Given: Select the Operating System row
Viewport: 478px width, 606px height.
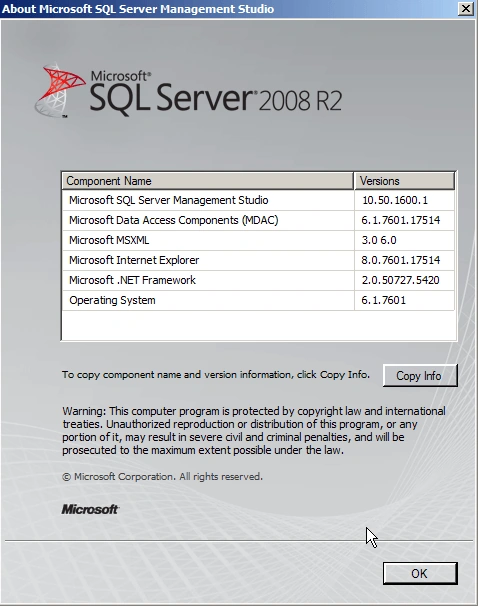Looking at the screenshot, I should tap(258, 300).
